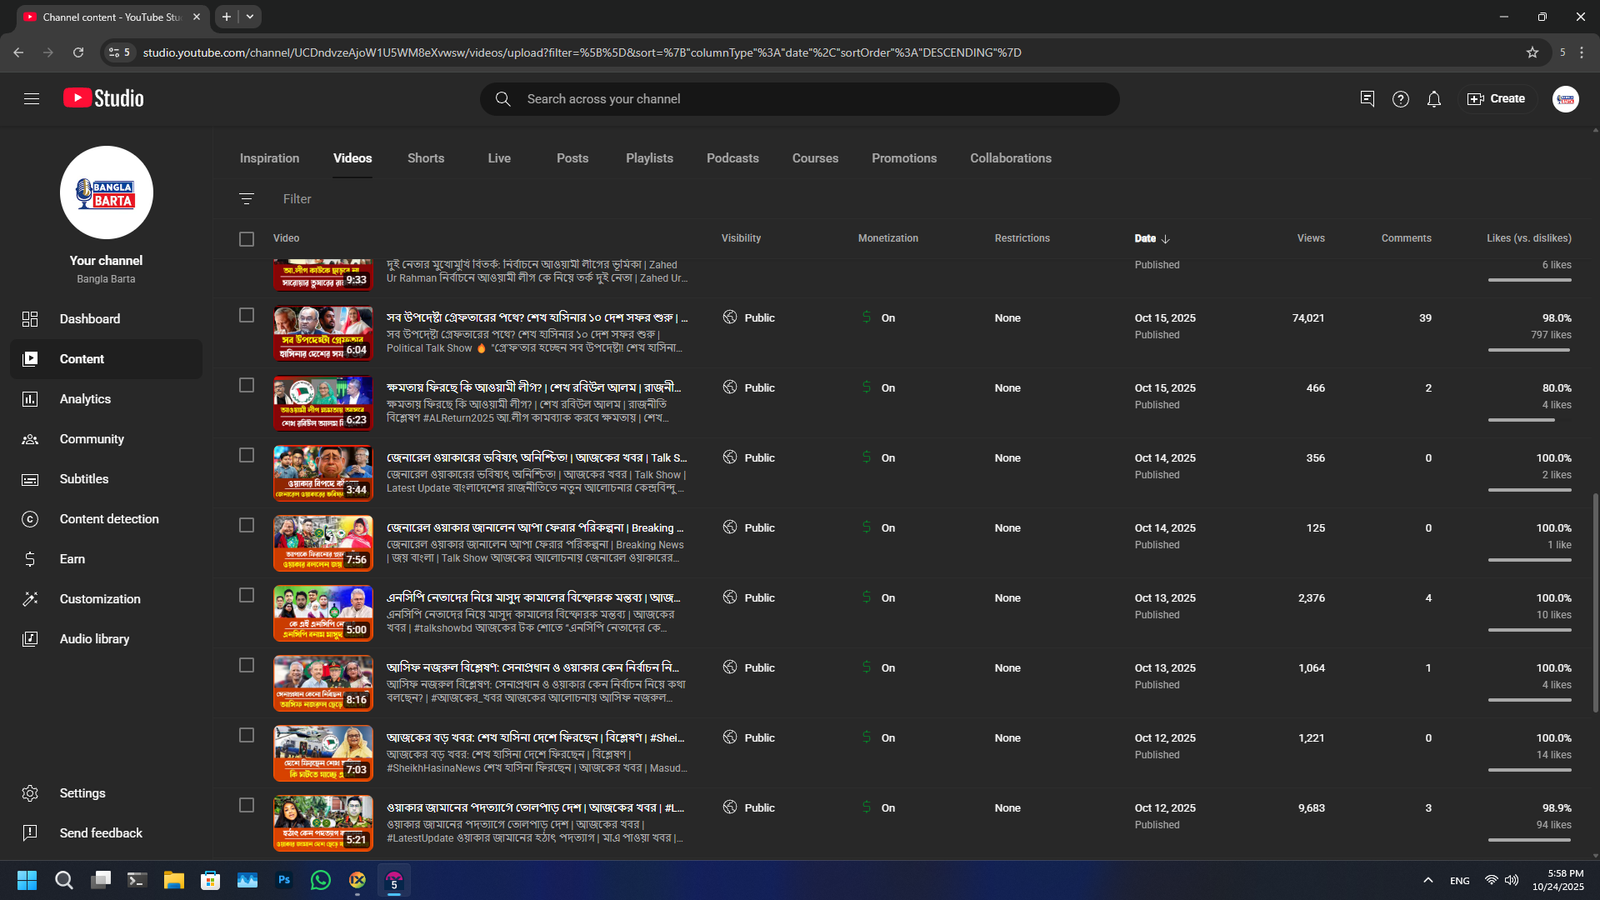
Task: Sort by Date column descending arrow
Action: tap(1166, 239)
